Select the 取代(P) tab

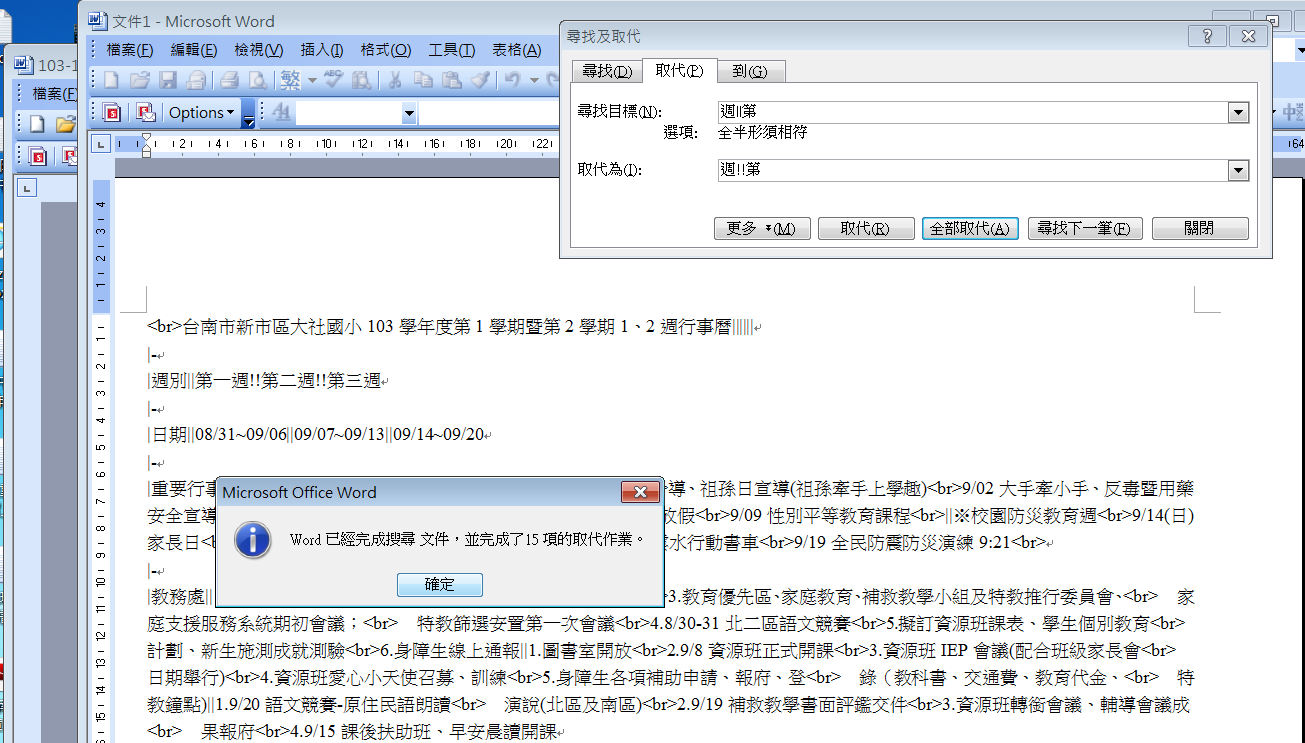pos(679,70)
